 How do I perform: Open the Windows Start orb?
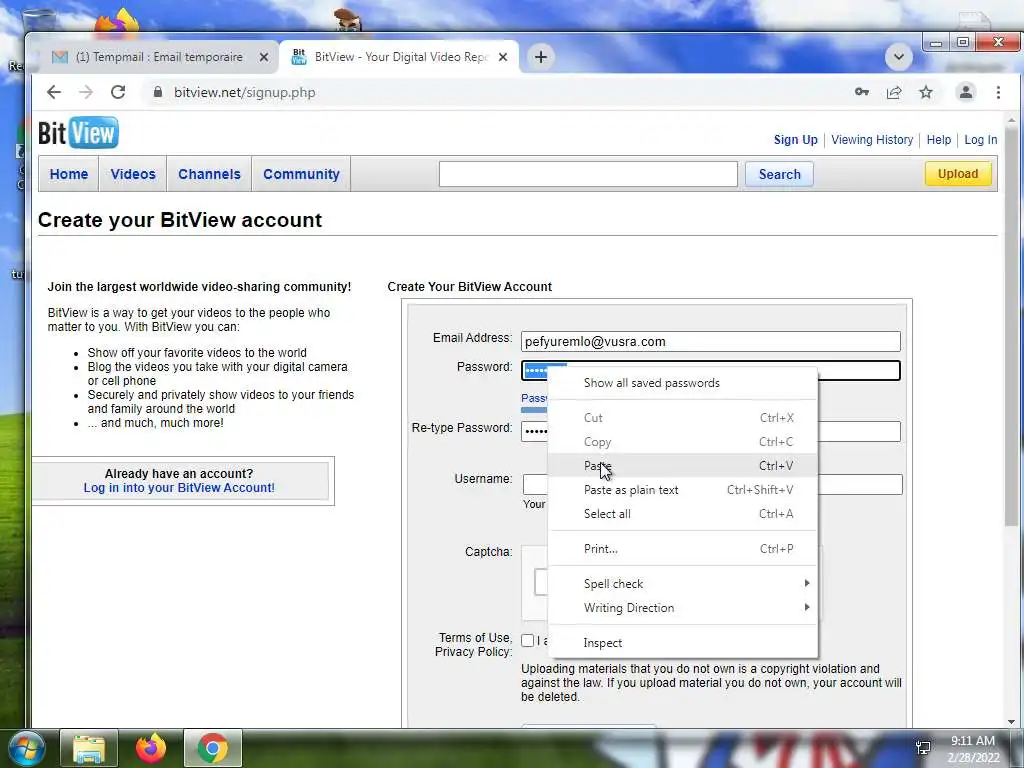click(26, 748)
